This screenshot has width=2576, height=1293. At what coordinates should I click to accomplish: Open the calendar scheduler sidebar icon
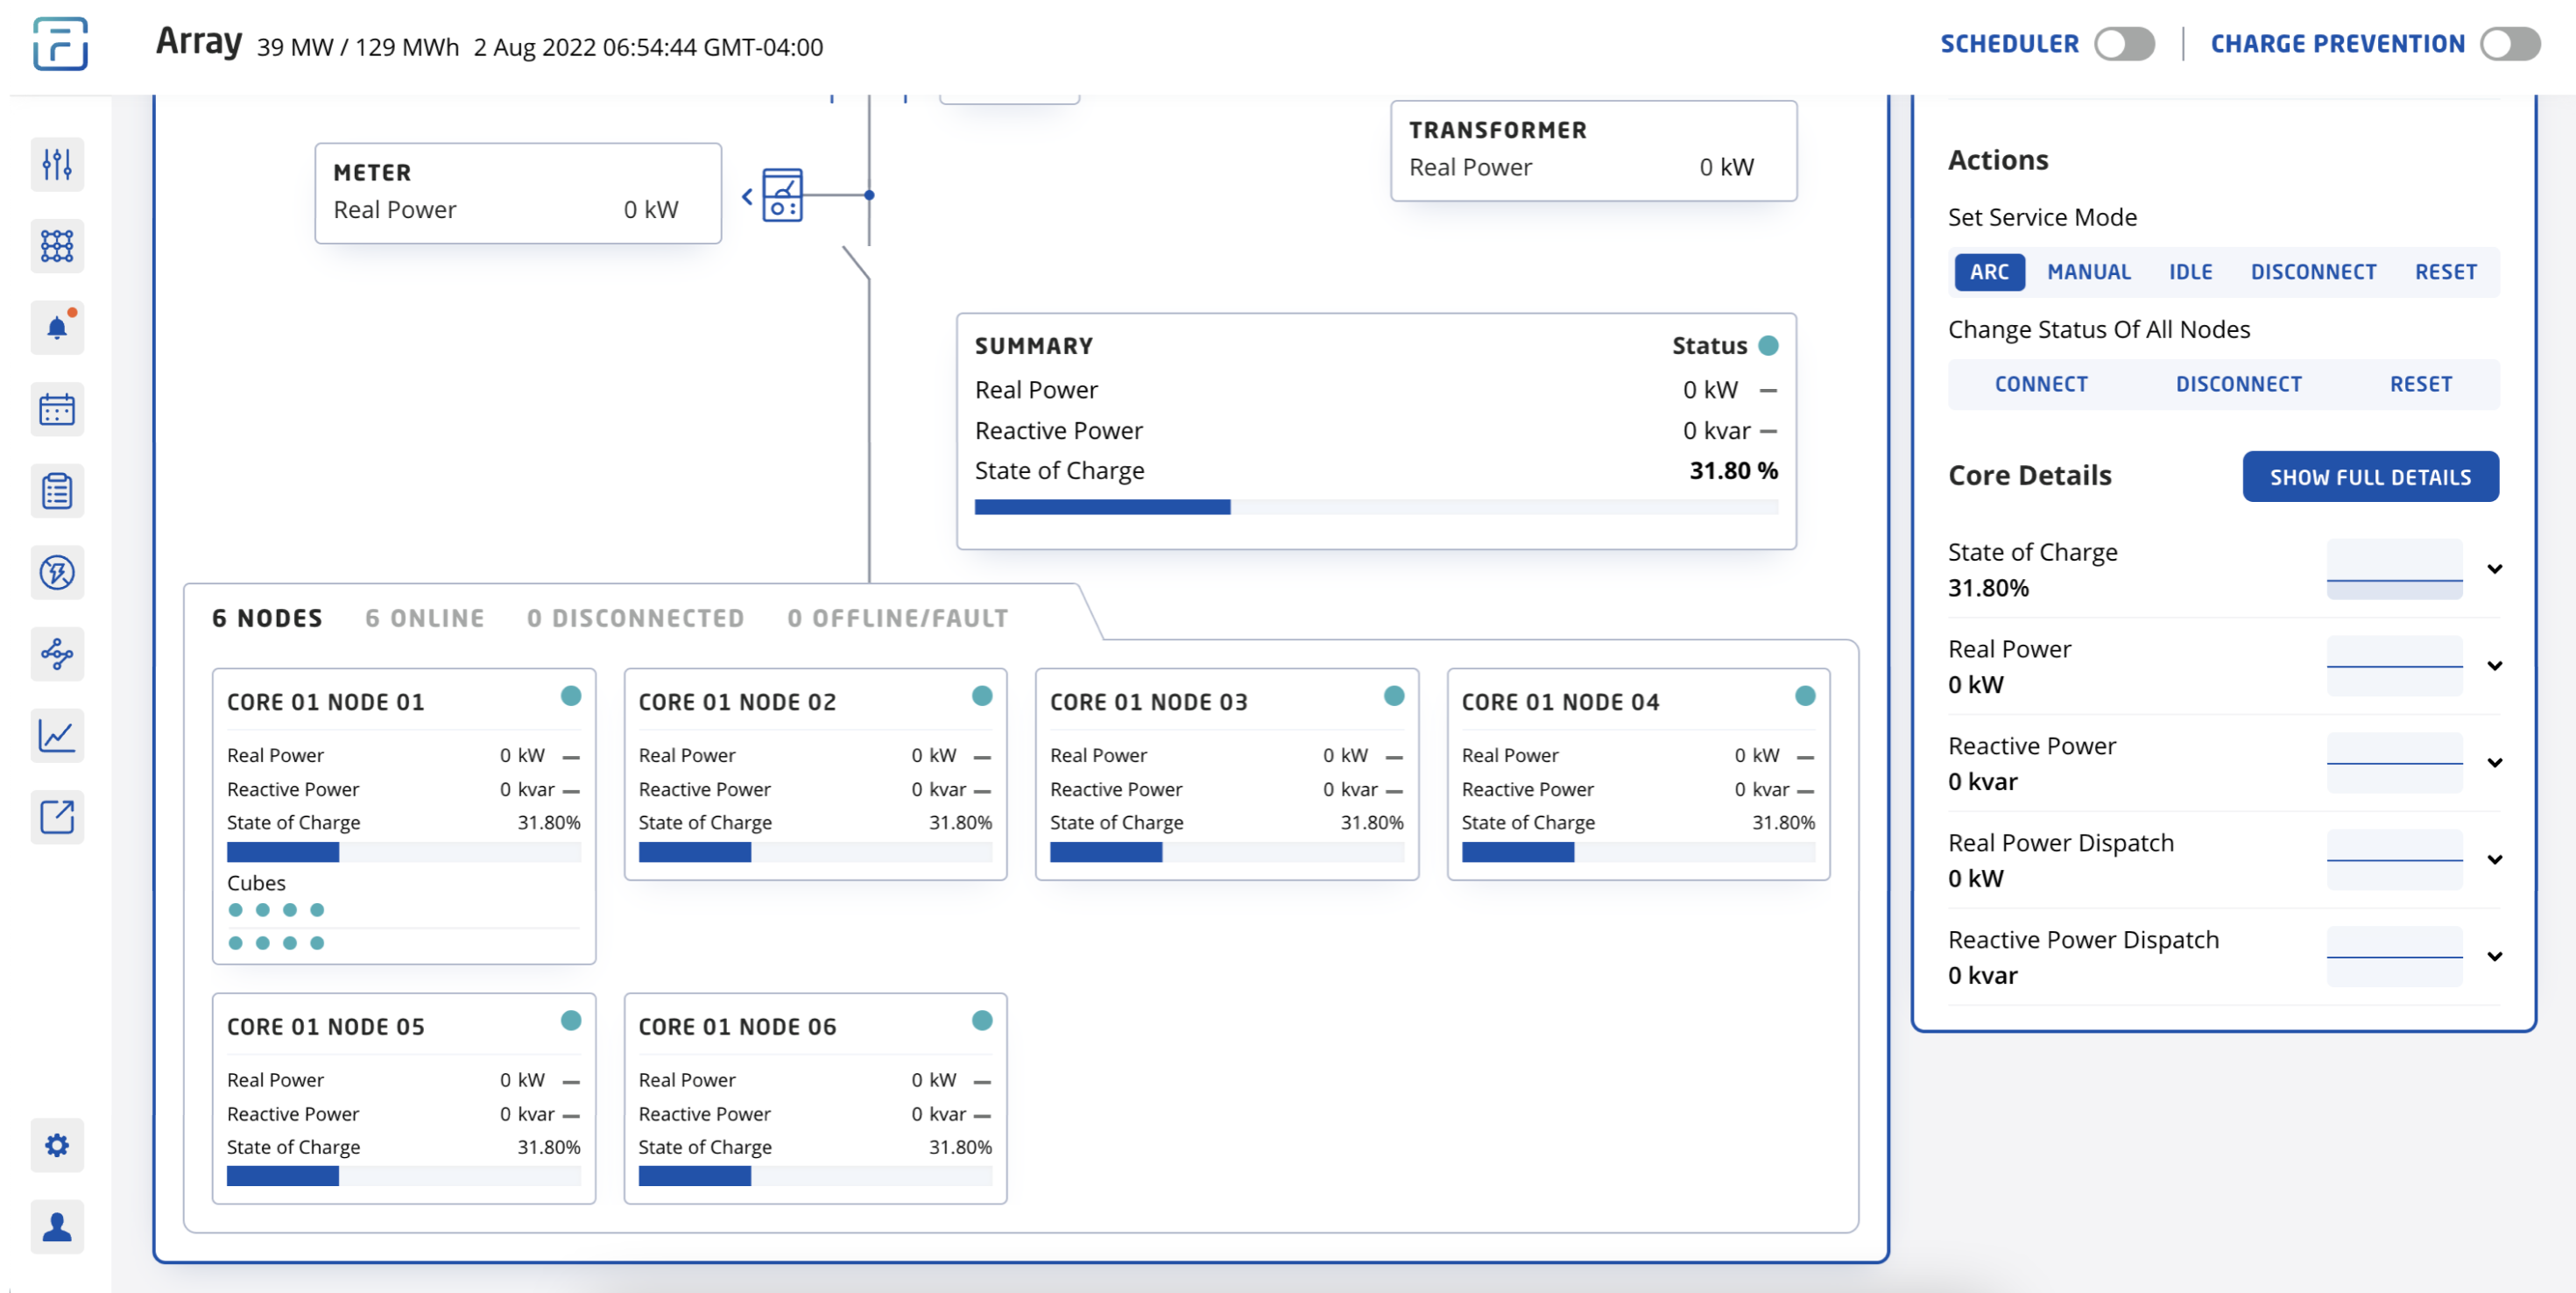click(57, 410)
